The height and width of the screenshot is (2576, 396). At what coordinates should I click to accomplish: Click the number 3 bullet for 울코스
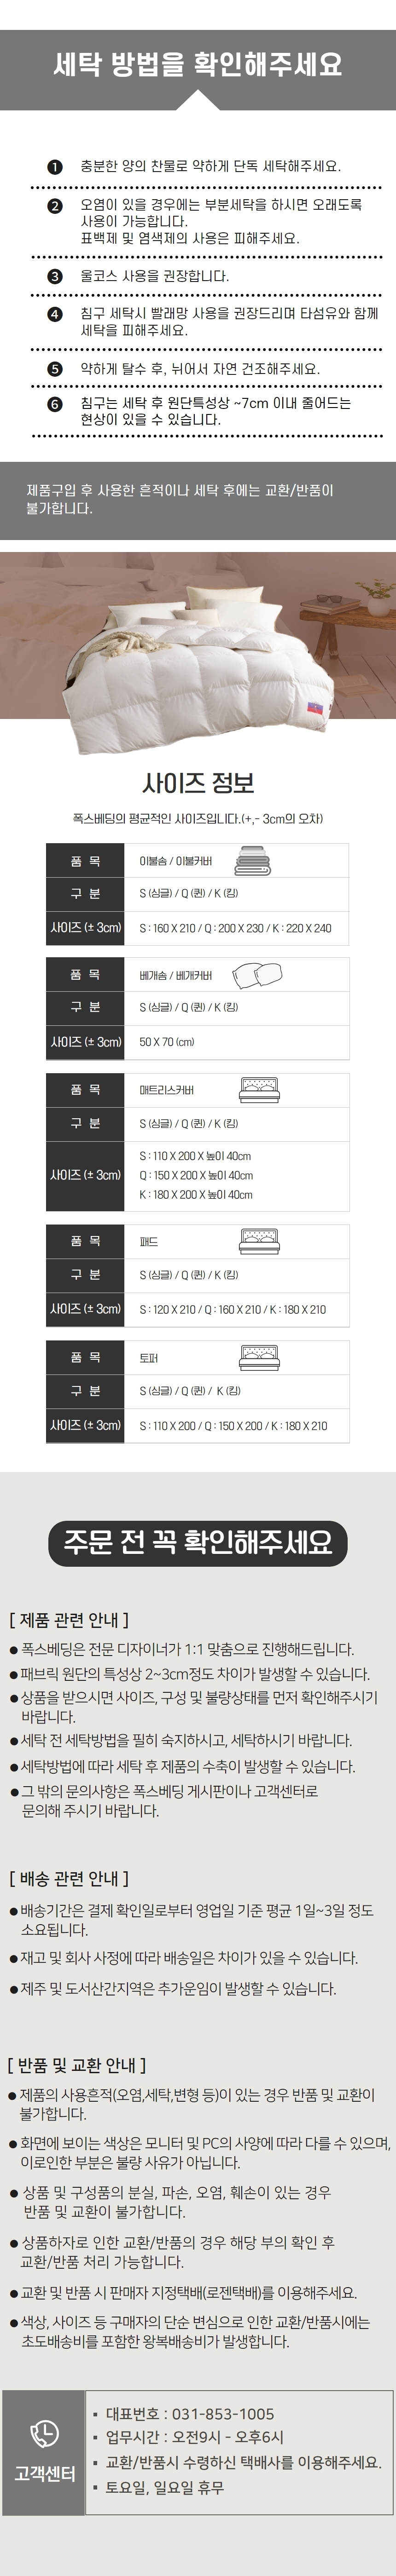[55, 277]
